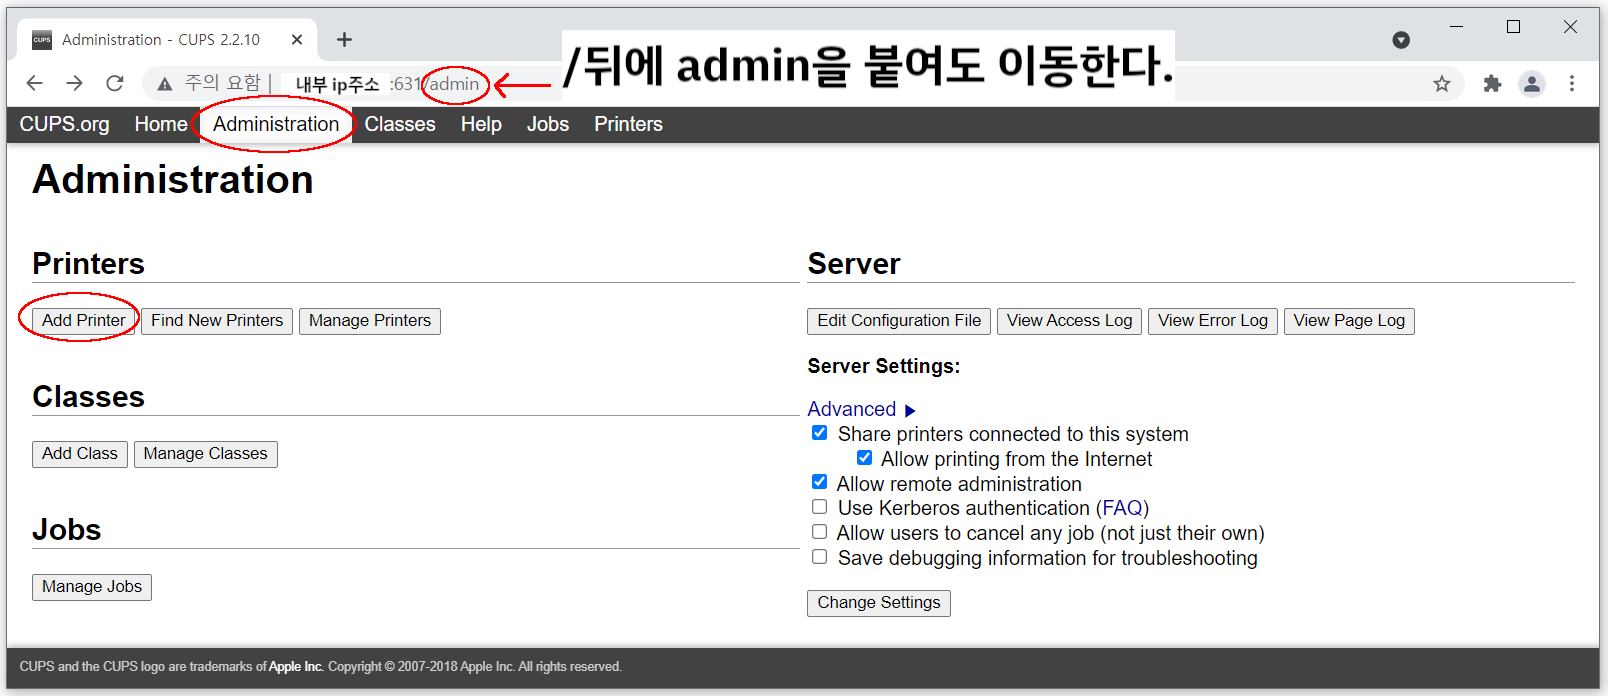
Task: Click the Add Printer button
Action: (x=84, y=321)
